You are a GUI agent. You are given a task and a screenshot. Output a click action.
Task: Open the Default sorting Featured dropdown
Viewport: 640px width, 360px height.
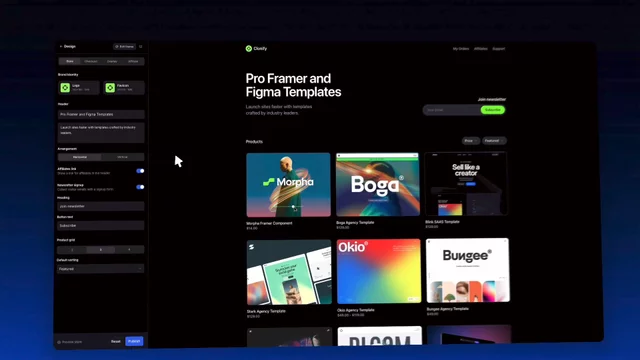click(x=100, y=269)
